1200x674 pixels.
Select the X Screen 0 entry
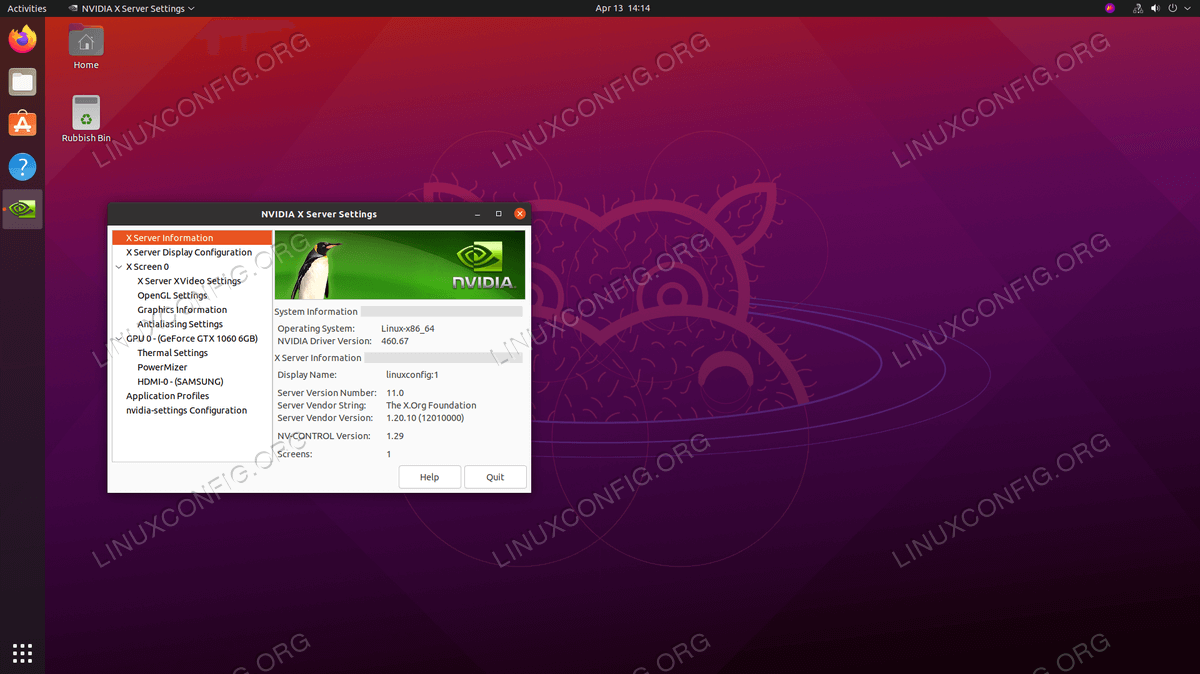pos(147,267)
